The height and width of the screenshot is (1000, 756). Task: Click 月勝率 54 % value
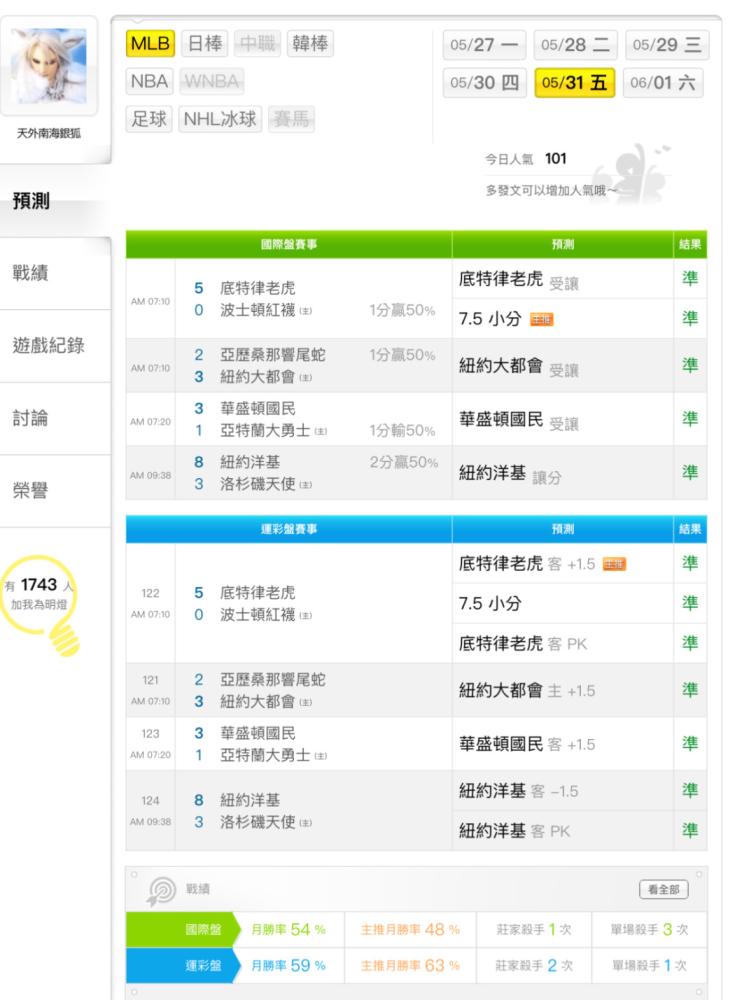[288, 929]
